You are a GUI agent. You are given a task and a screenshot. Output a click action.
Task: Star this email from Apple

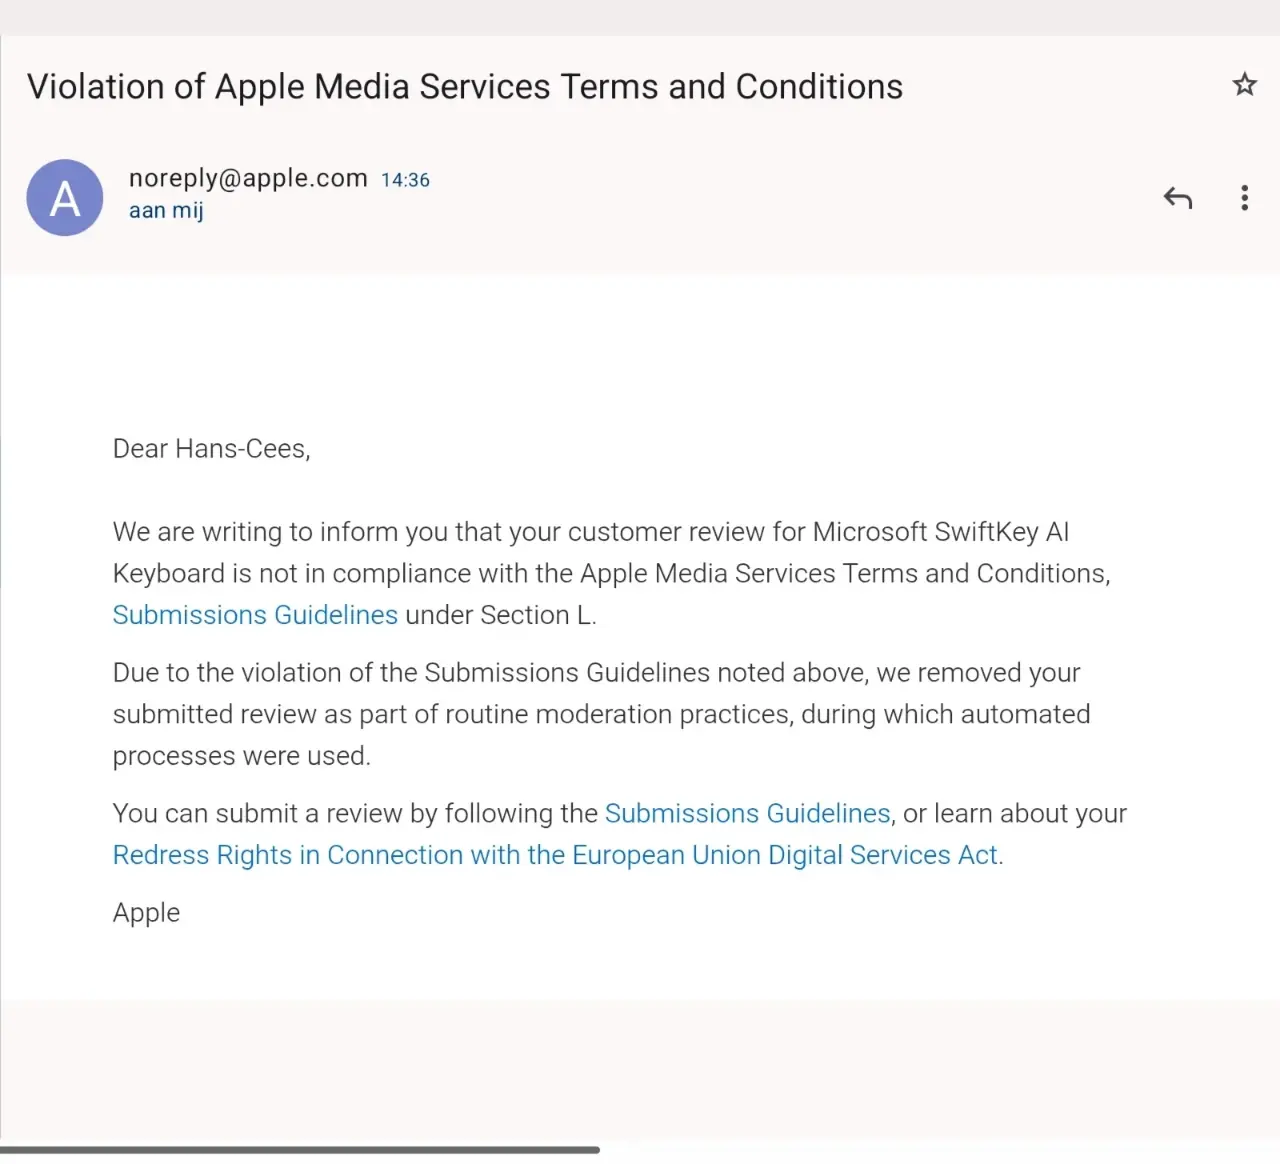[x=1244, y=84]
